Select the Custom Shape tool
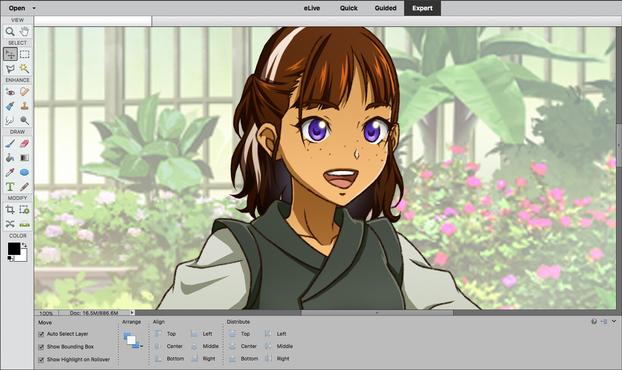This screenshot has height=370, width=622. [x=24, y=172]
